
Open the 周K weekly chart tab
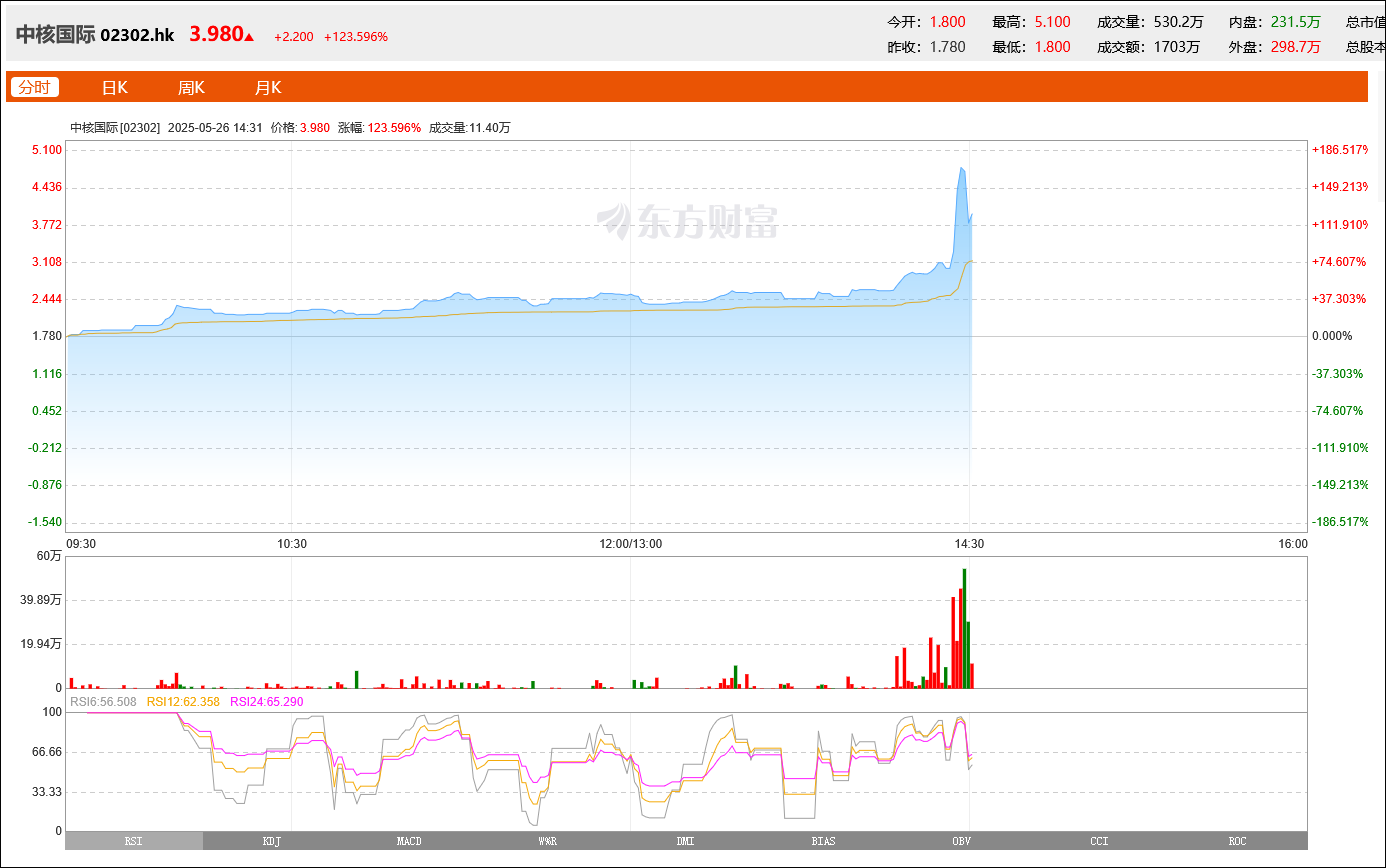[x=191, y=87]
